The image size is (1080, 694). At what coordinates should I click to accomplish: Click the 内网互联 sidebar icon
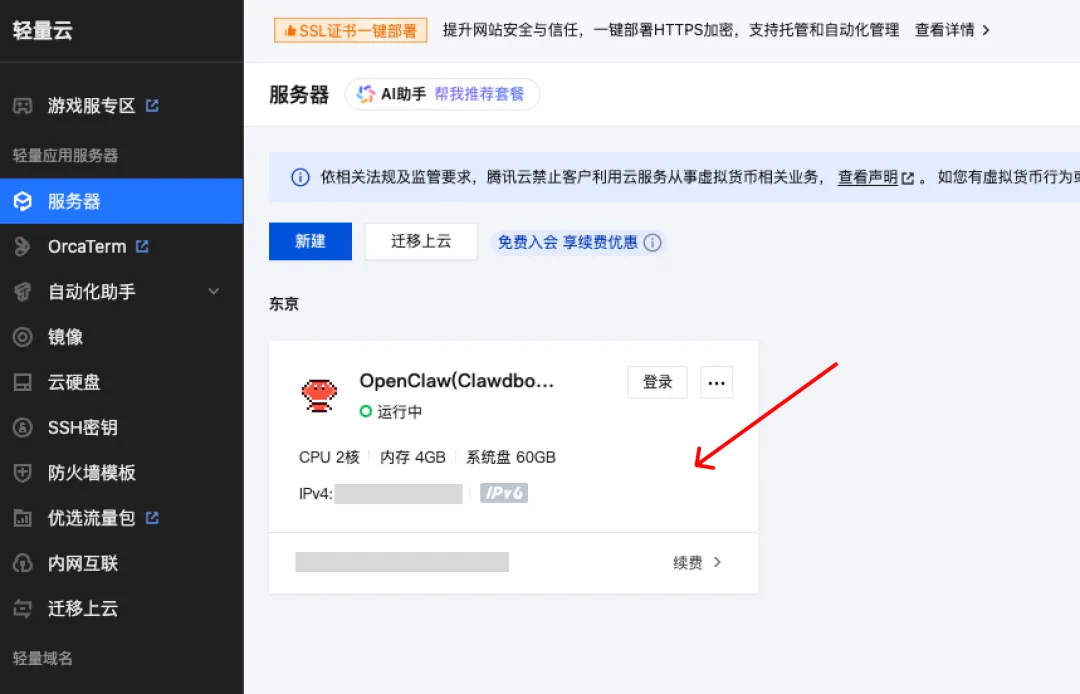point(23,563)
